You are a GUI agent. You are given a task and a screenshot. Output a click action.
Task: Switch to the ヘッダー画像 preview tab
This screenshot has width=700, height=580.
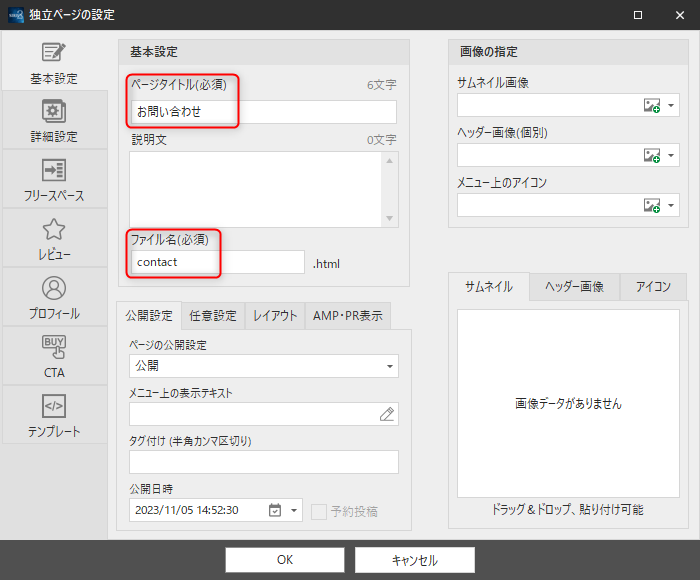coord(574,287)
